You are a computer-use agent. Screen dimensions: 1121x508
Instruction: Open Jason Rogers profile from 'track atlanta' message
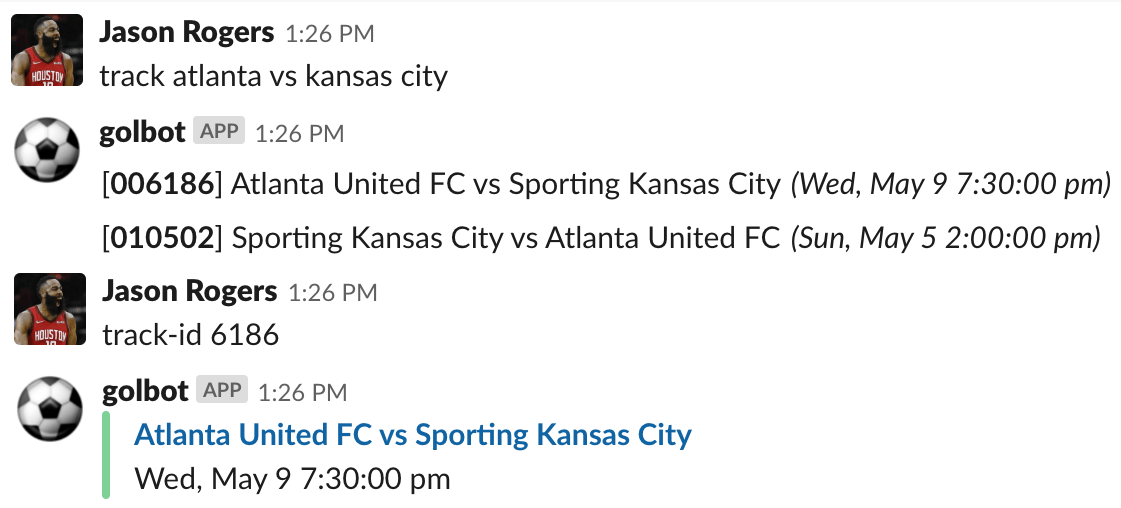186,32
